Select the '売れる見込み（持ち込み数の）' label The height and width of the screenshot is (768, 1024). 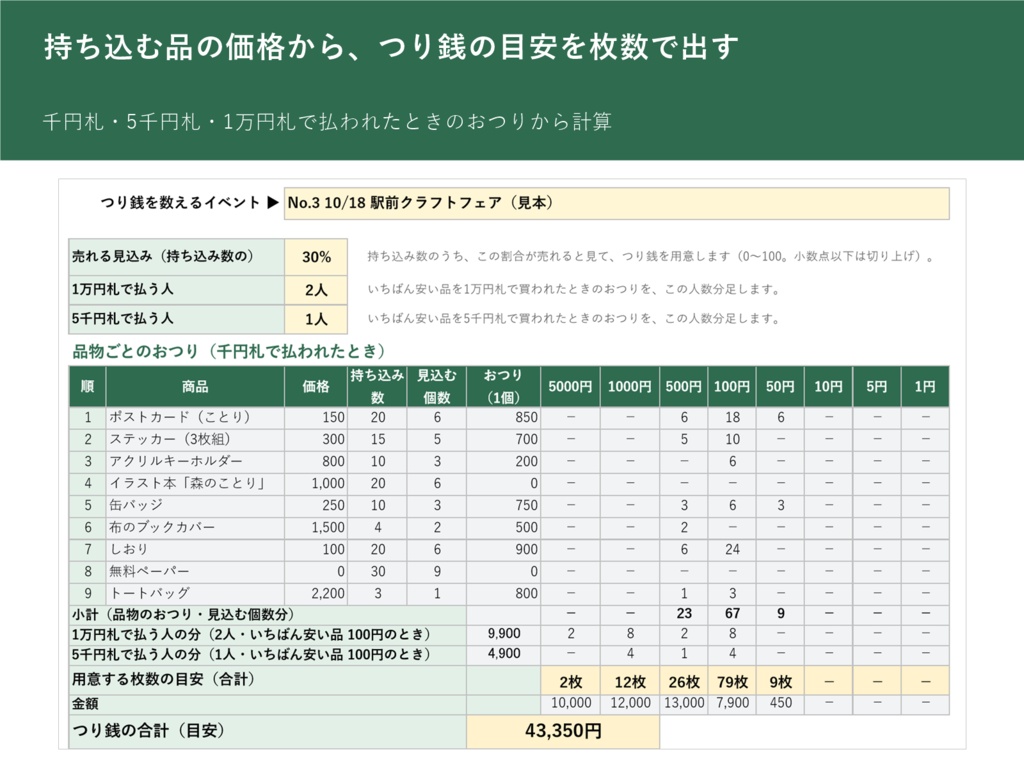176,257
